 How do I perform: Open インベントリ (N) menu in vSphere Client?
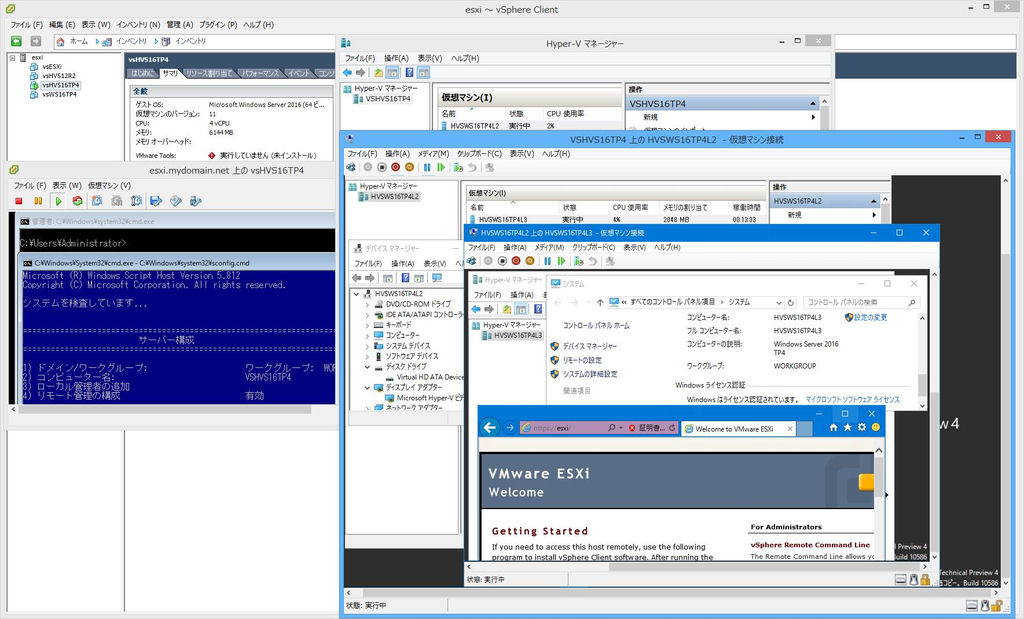click(138, 25)
